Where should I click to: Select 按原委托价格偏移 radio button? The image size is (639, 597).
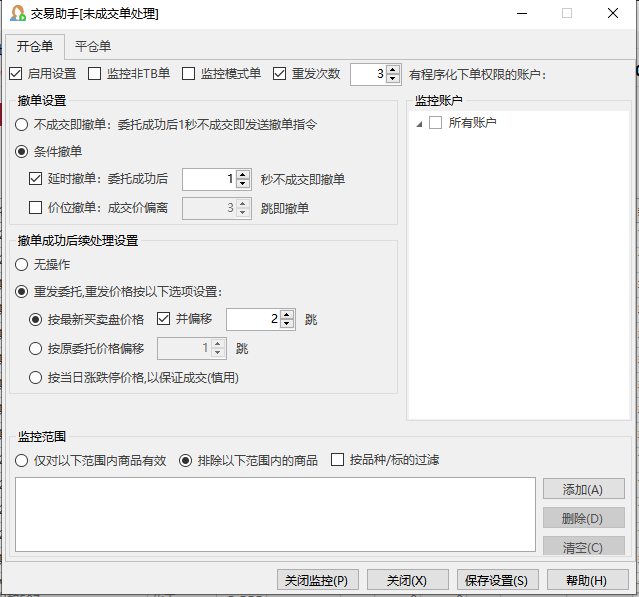tap(35, 348)
